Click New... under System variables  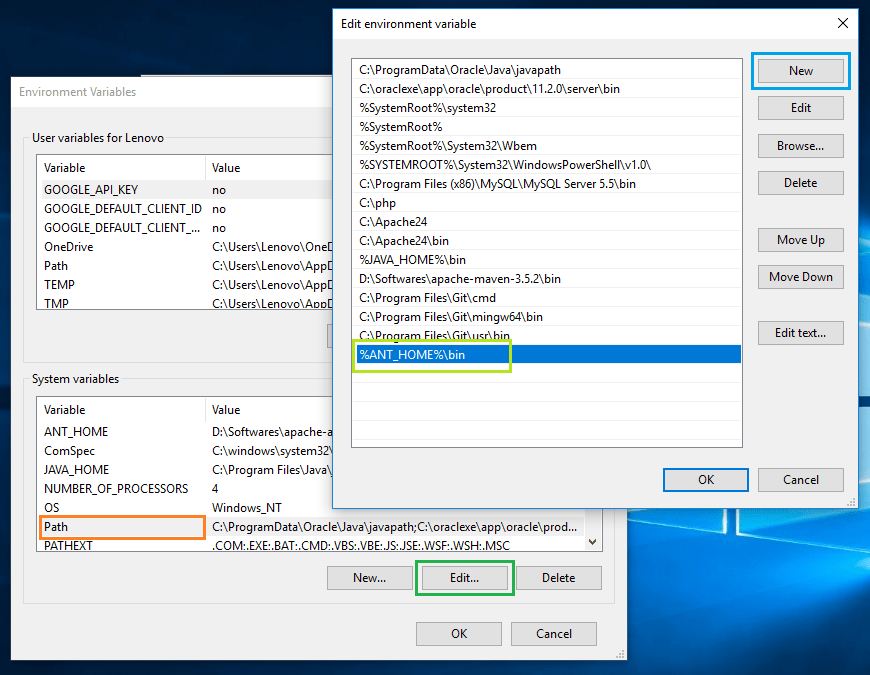click(369, 578)
